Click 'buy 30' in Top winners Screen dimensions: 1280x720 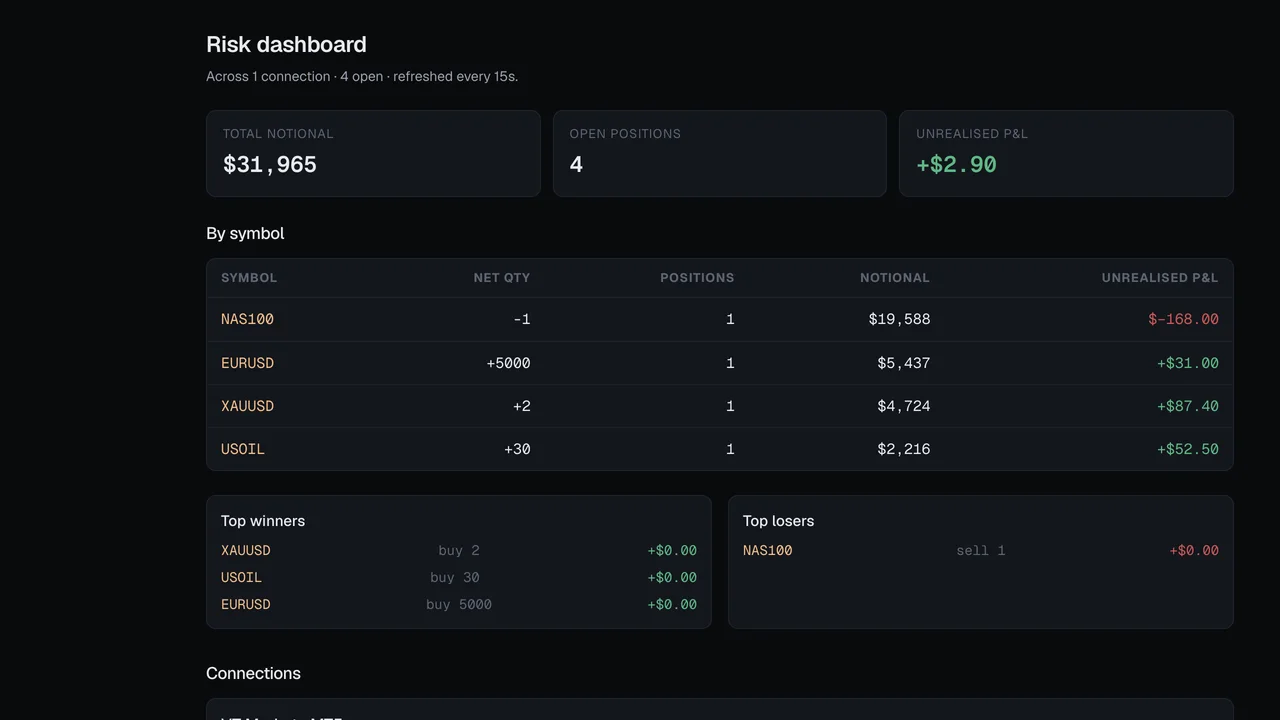pos(455,577)
